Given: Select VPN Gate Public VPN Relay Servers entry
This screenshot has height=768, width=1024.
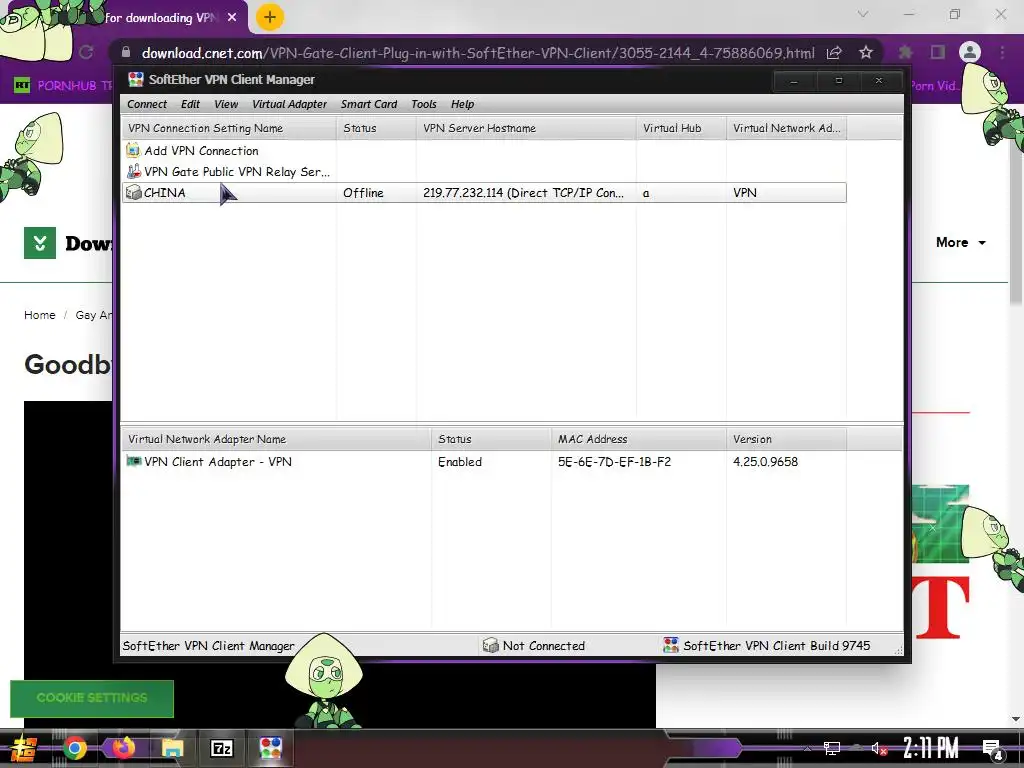Looking at the screenshot, I should tap(237, 172).
